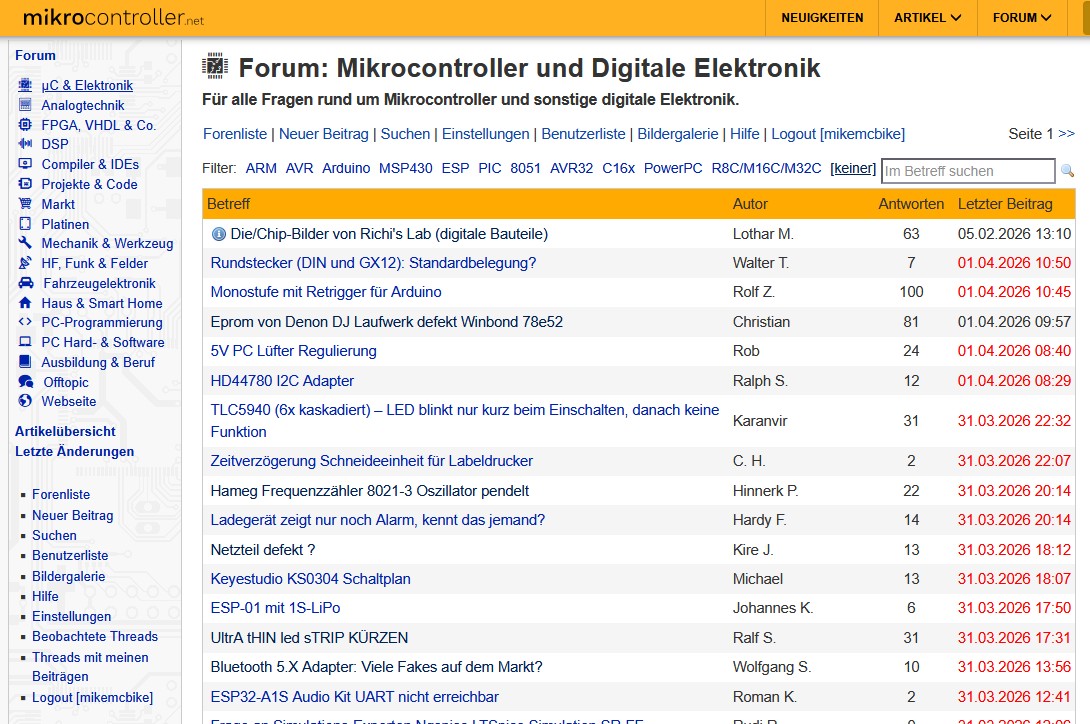Image resolution: width=1090 pixels, height=724 pixels.
Task: Click the search magnifier icon beside subject field
Action: click(x=1067, y=171)
